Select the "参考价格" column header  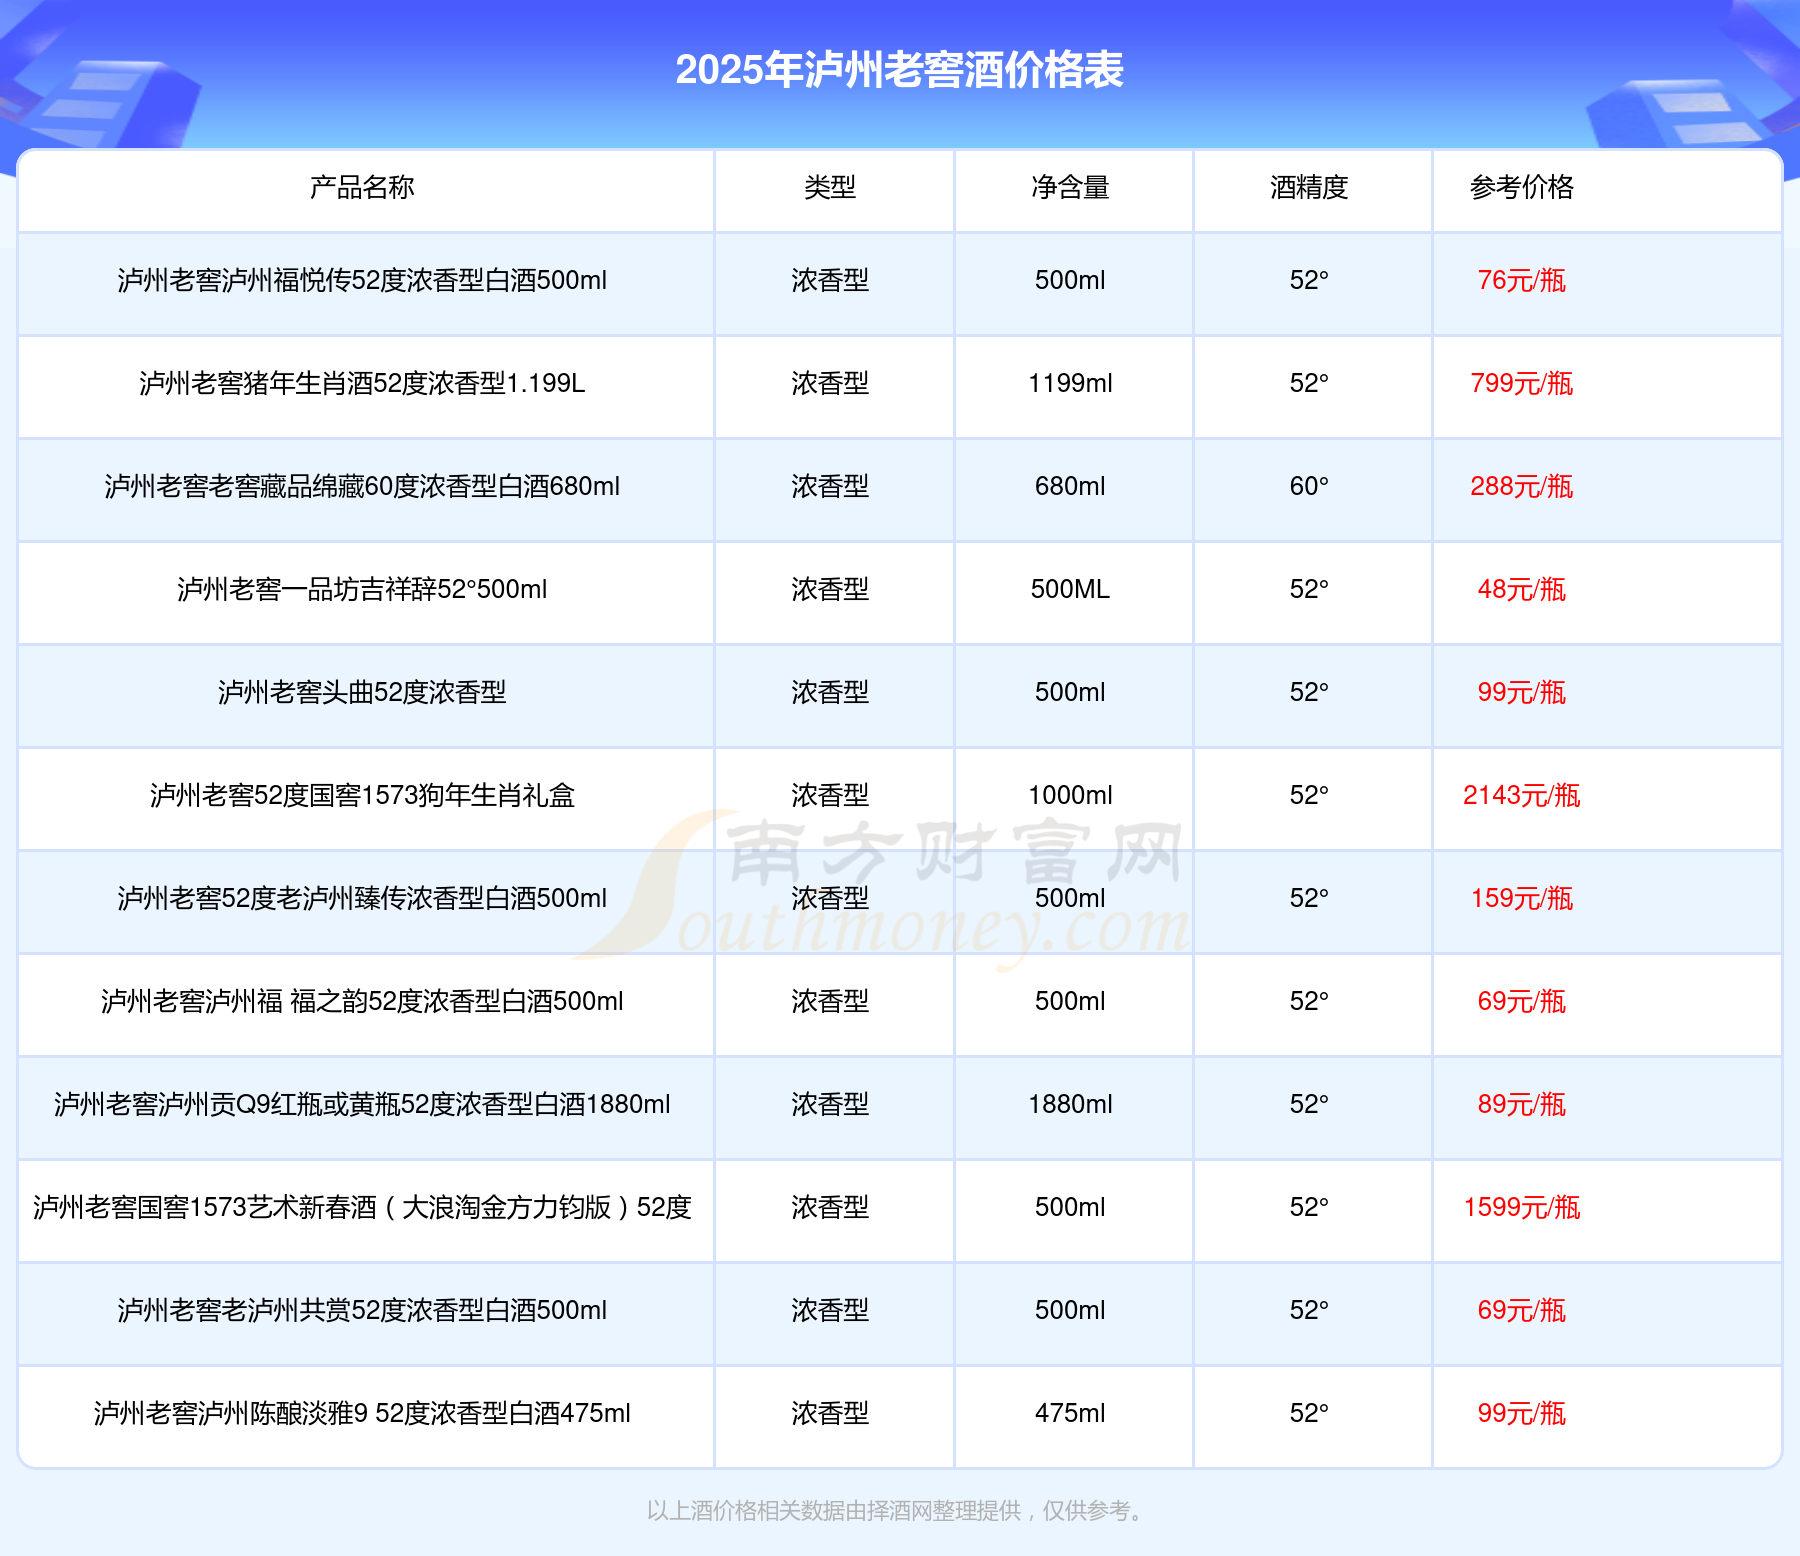pos(1522,187)
